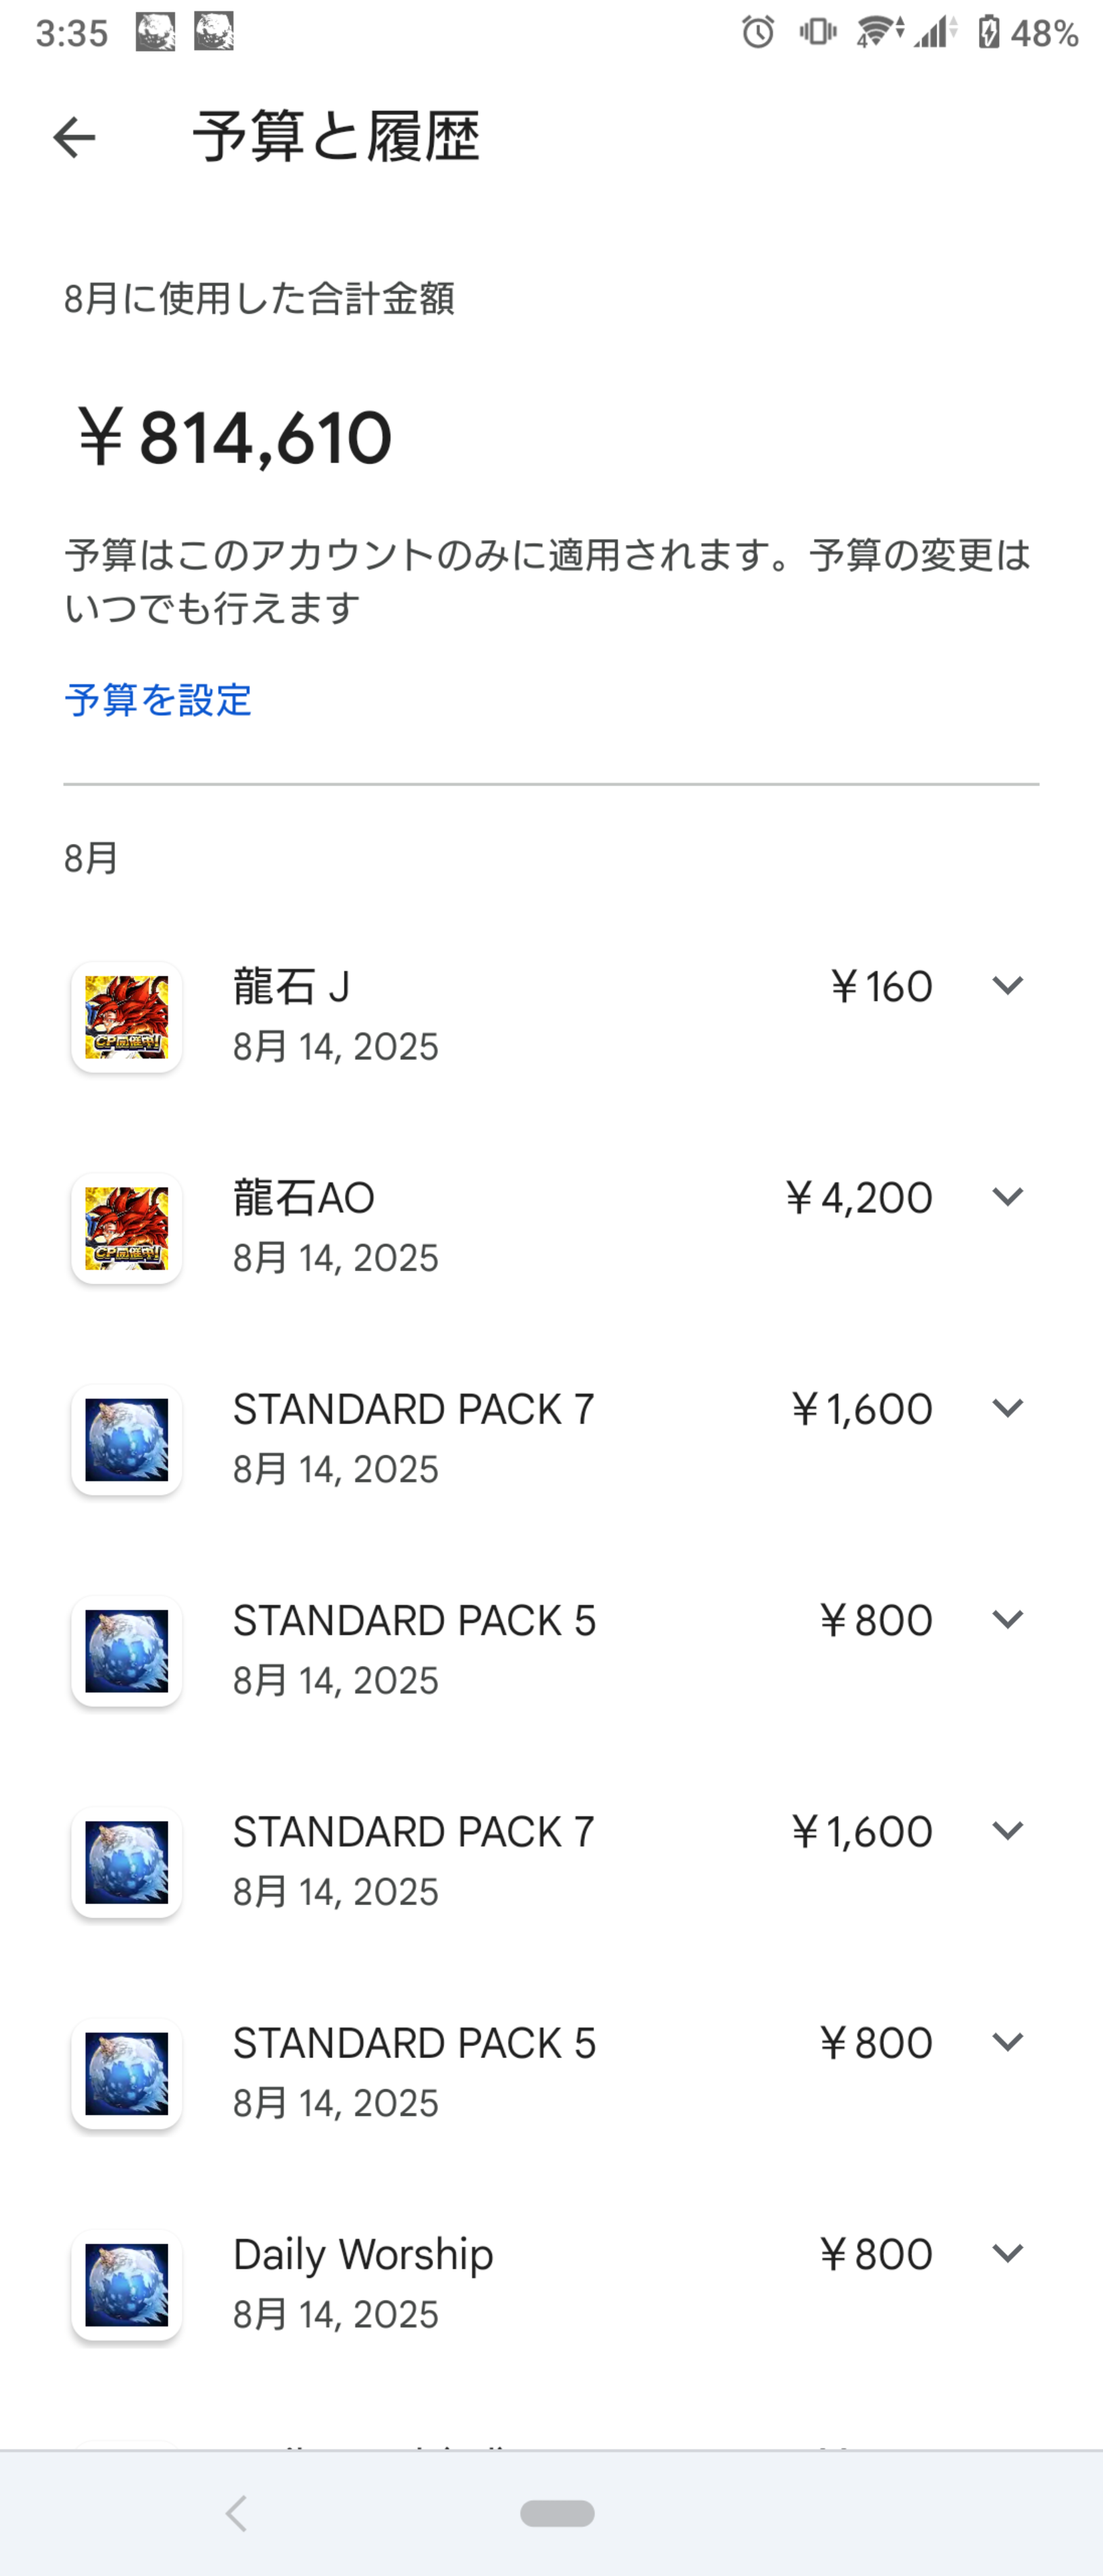Expand the 龍石 J purchase details
The height and width of the screenshot is (2576, 1103).
[1007, 986]
